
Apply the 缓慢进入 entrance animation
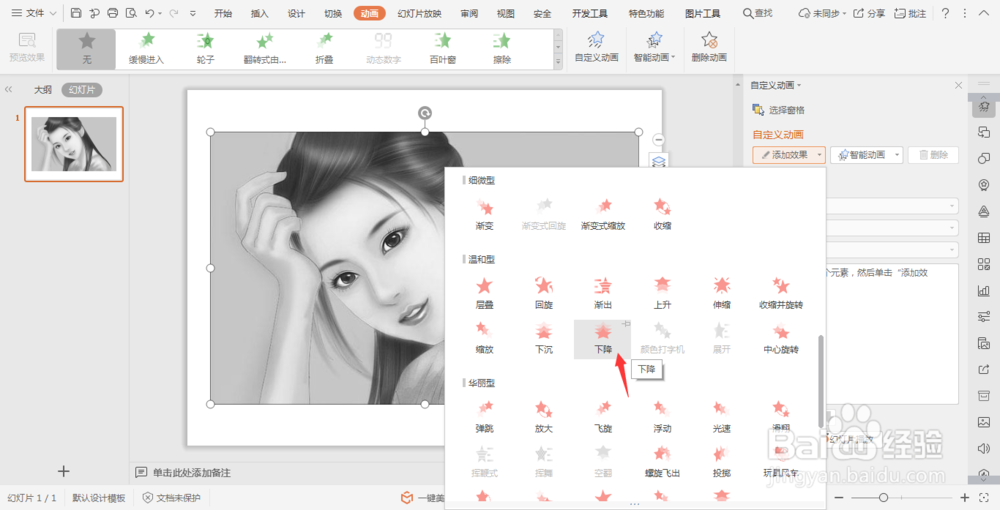pos(146,48)
